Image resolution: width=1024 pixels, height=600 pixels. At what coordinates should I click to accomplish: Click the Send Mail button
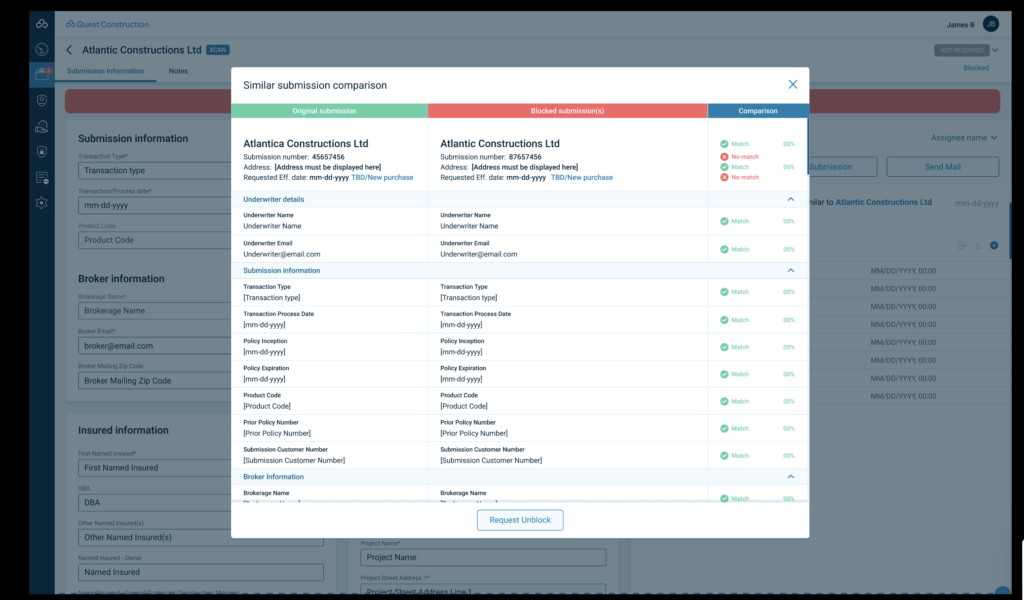(942, 166)
